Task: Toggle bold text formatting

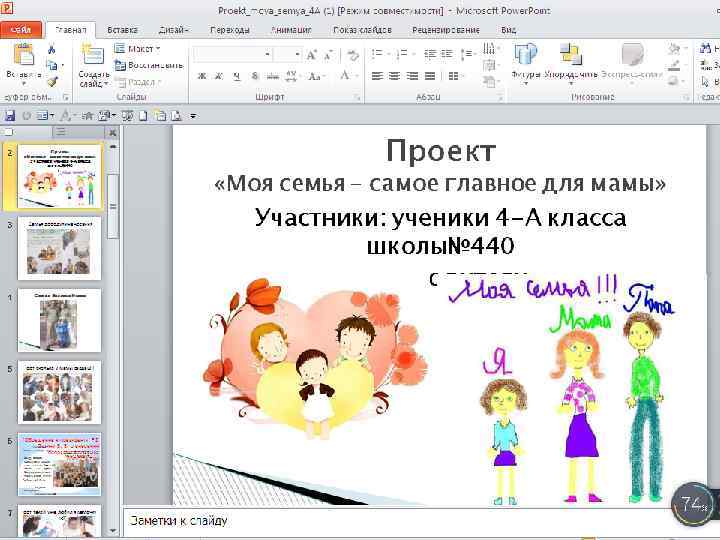Action: tap(202, 75)
